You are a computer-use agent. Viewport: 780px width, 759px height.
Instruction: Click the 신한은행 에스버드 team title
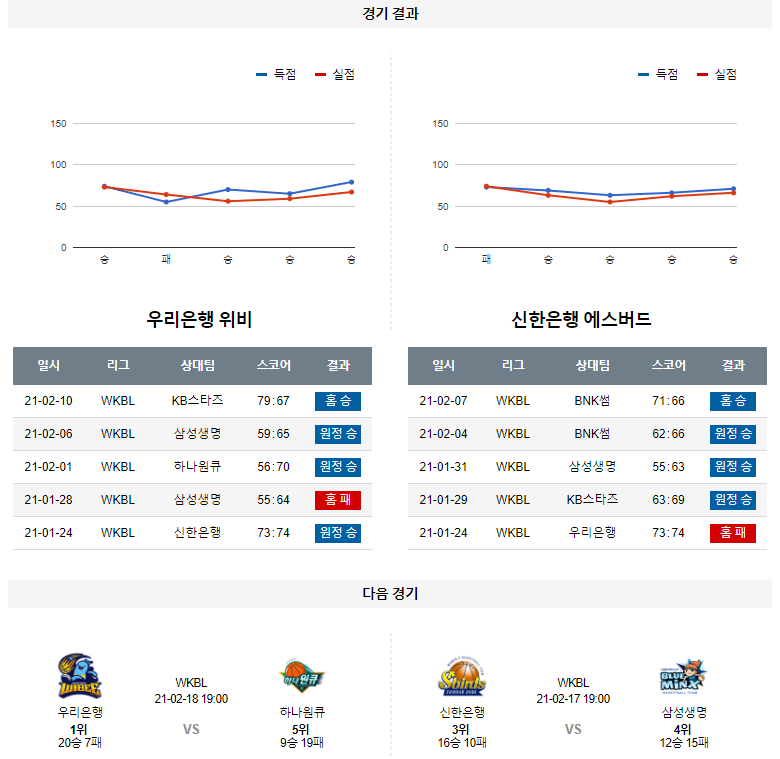[x=581, y=320]
